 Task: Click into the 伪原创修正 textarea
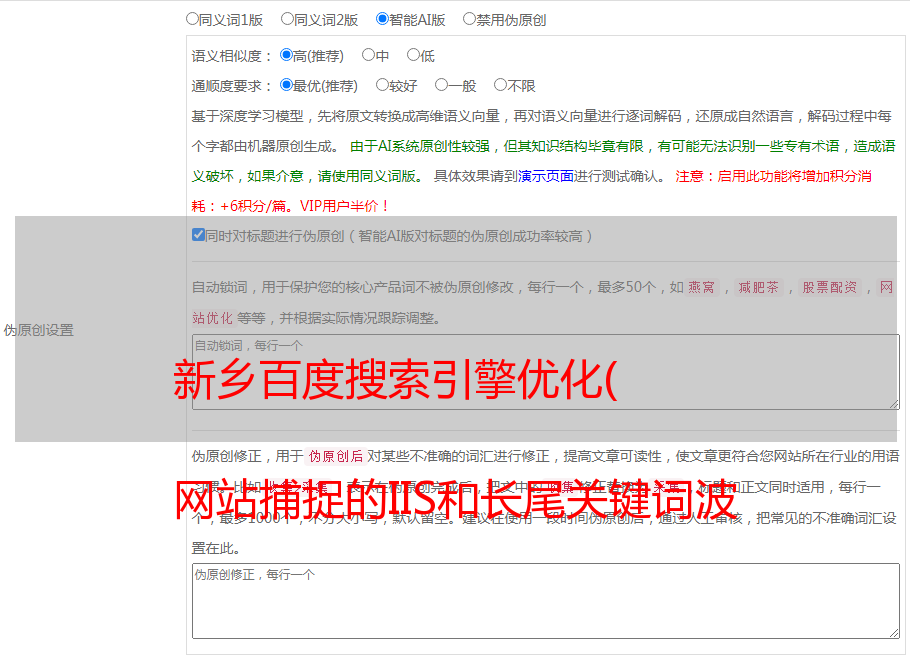click(546, 601)
